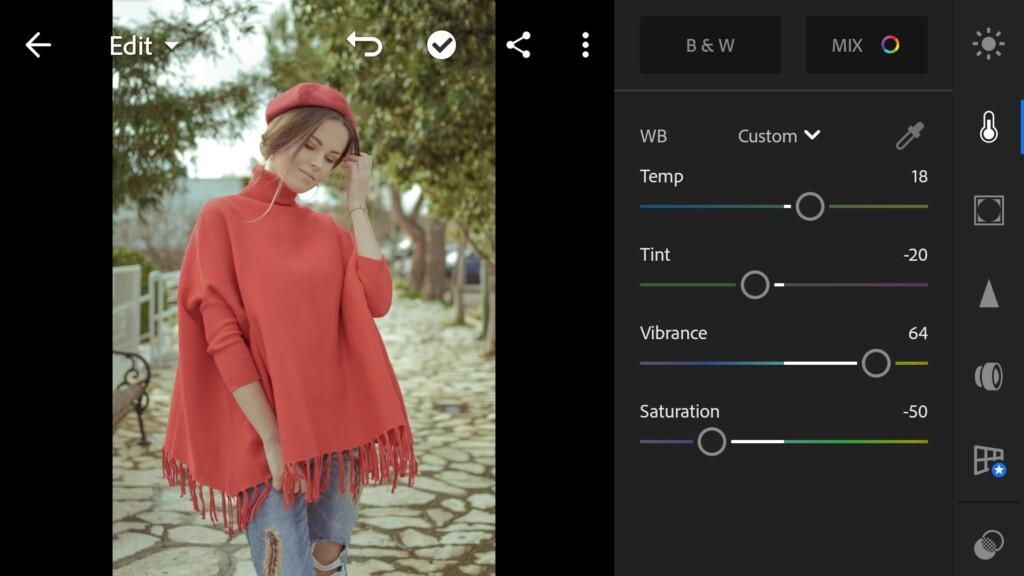This screenshot has height=576, width=1024.
Task: Open the Optics lens icon
Action: (x=988, y=376)
